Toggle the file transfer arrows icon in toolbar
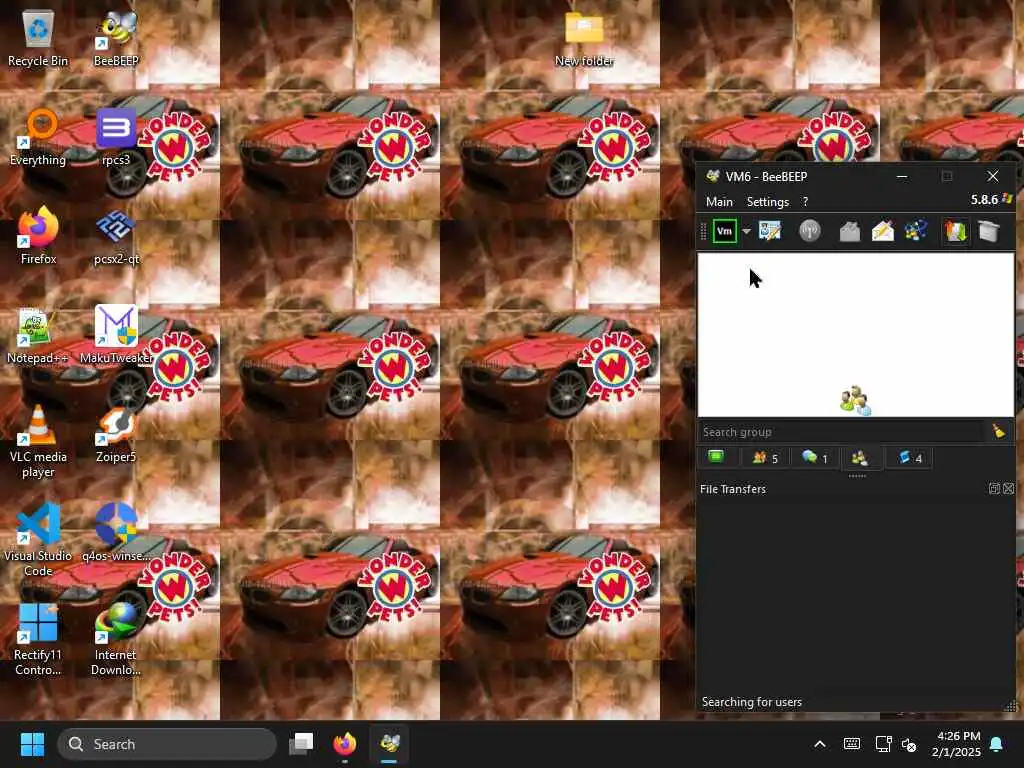Screen dimensions: 1024x768 coord(955,231)
